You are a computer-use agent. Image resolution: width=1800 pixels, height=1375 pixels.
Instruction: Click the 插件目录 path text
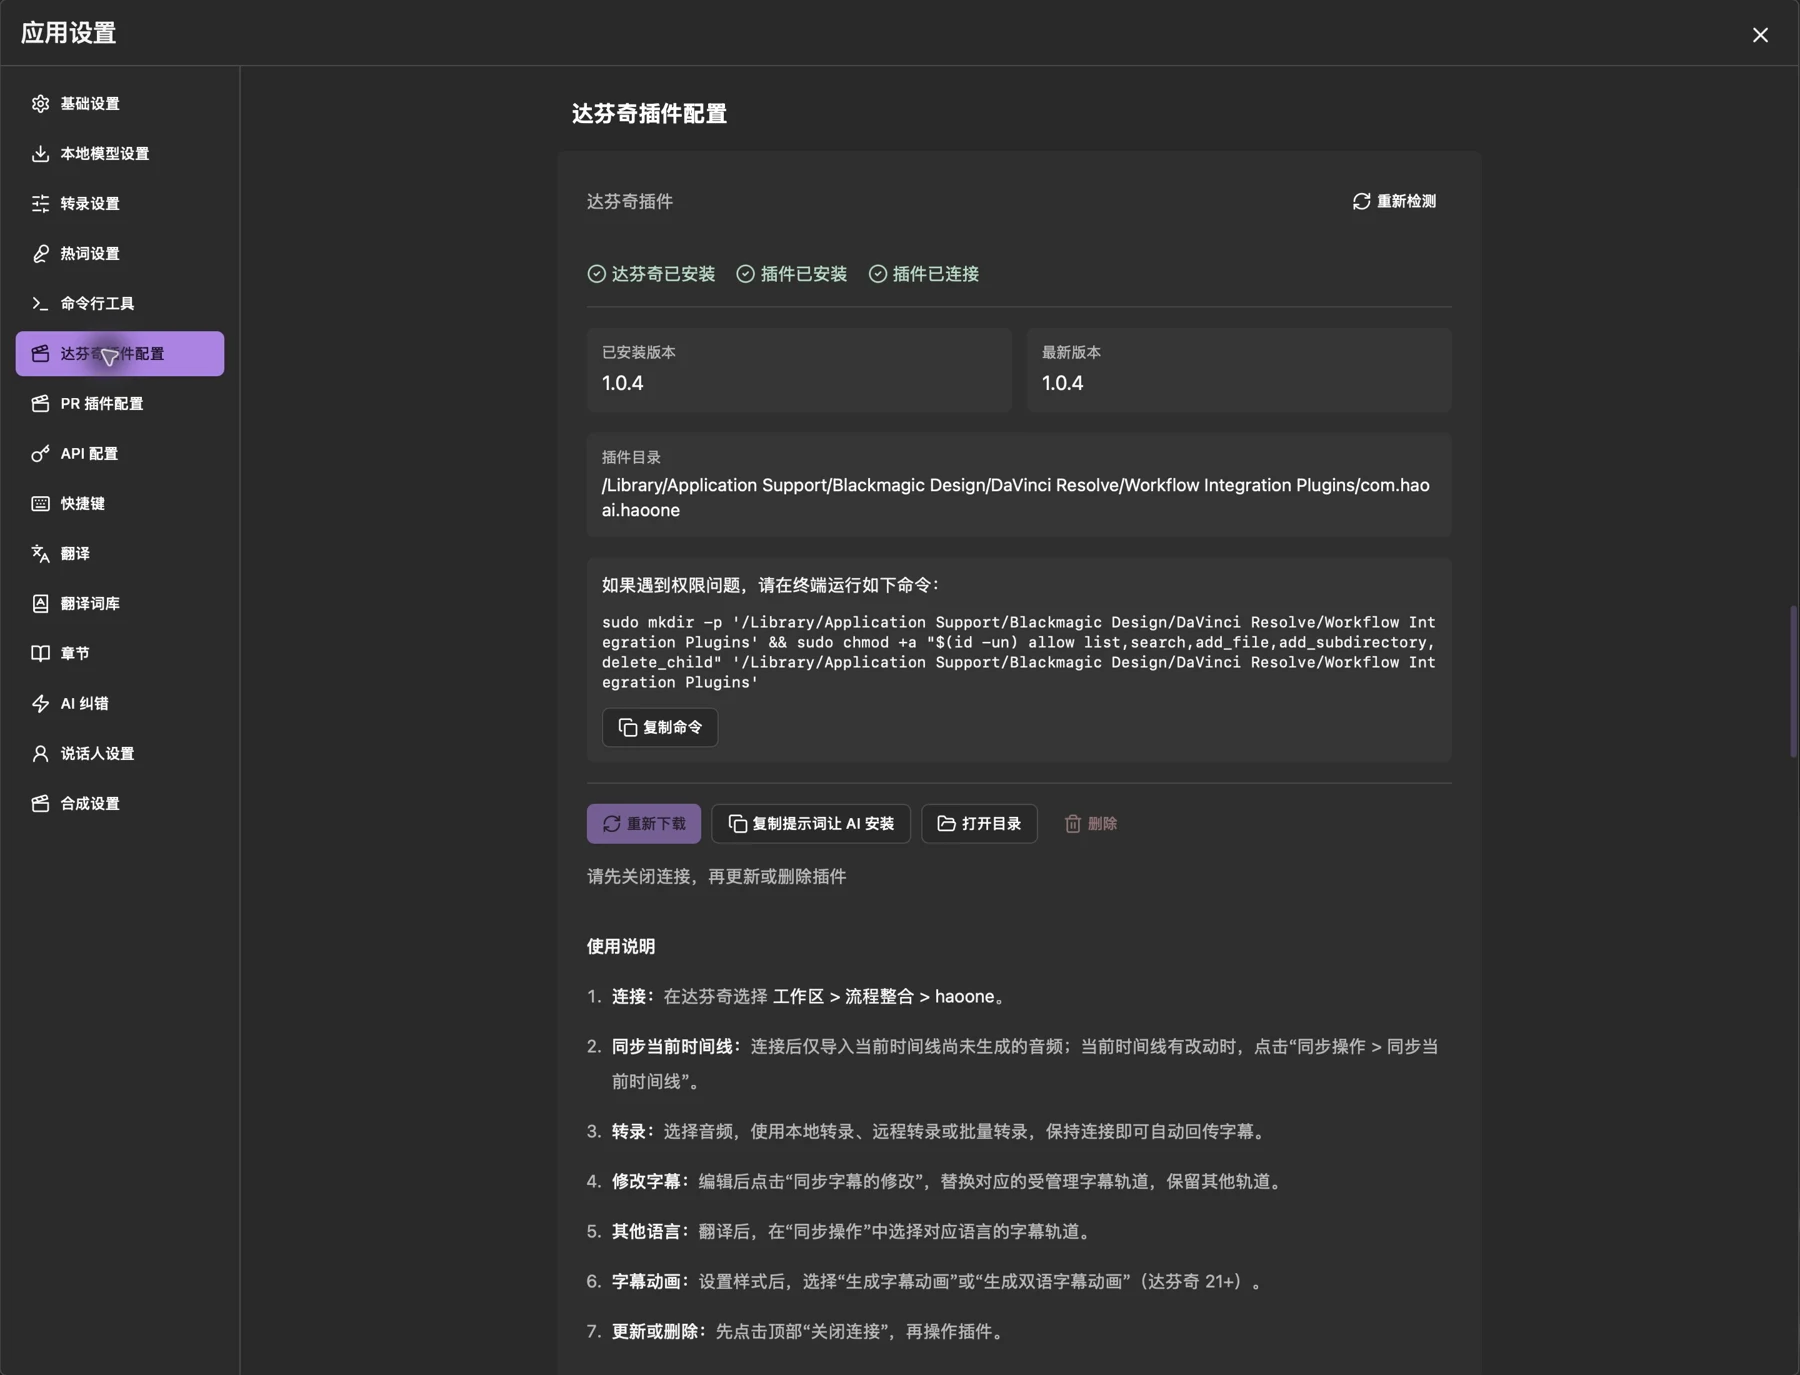coord(1016,498)
